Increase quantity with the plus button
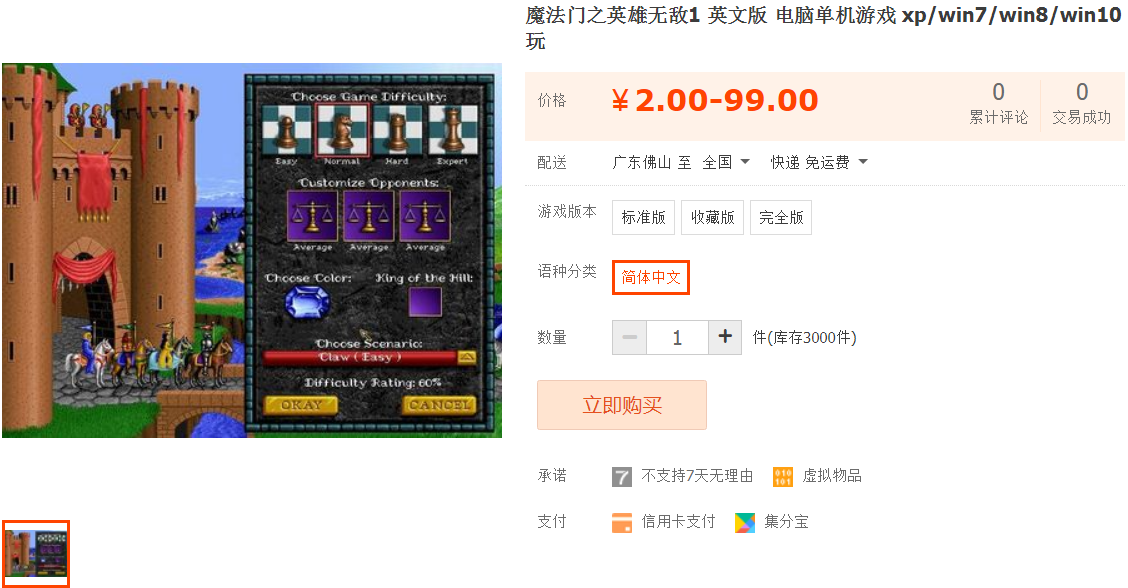Viewport: 1128px width, 588px height. [725, 337]
